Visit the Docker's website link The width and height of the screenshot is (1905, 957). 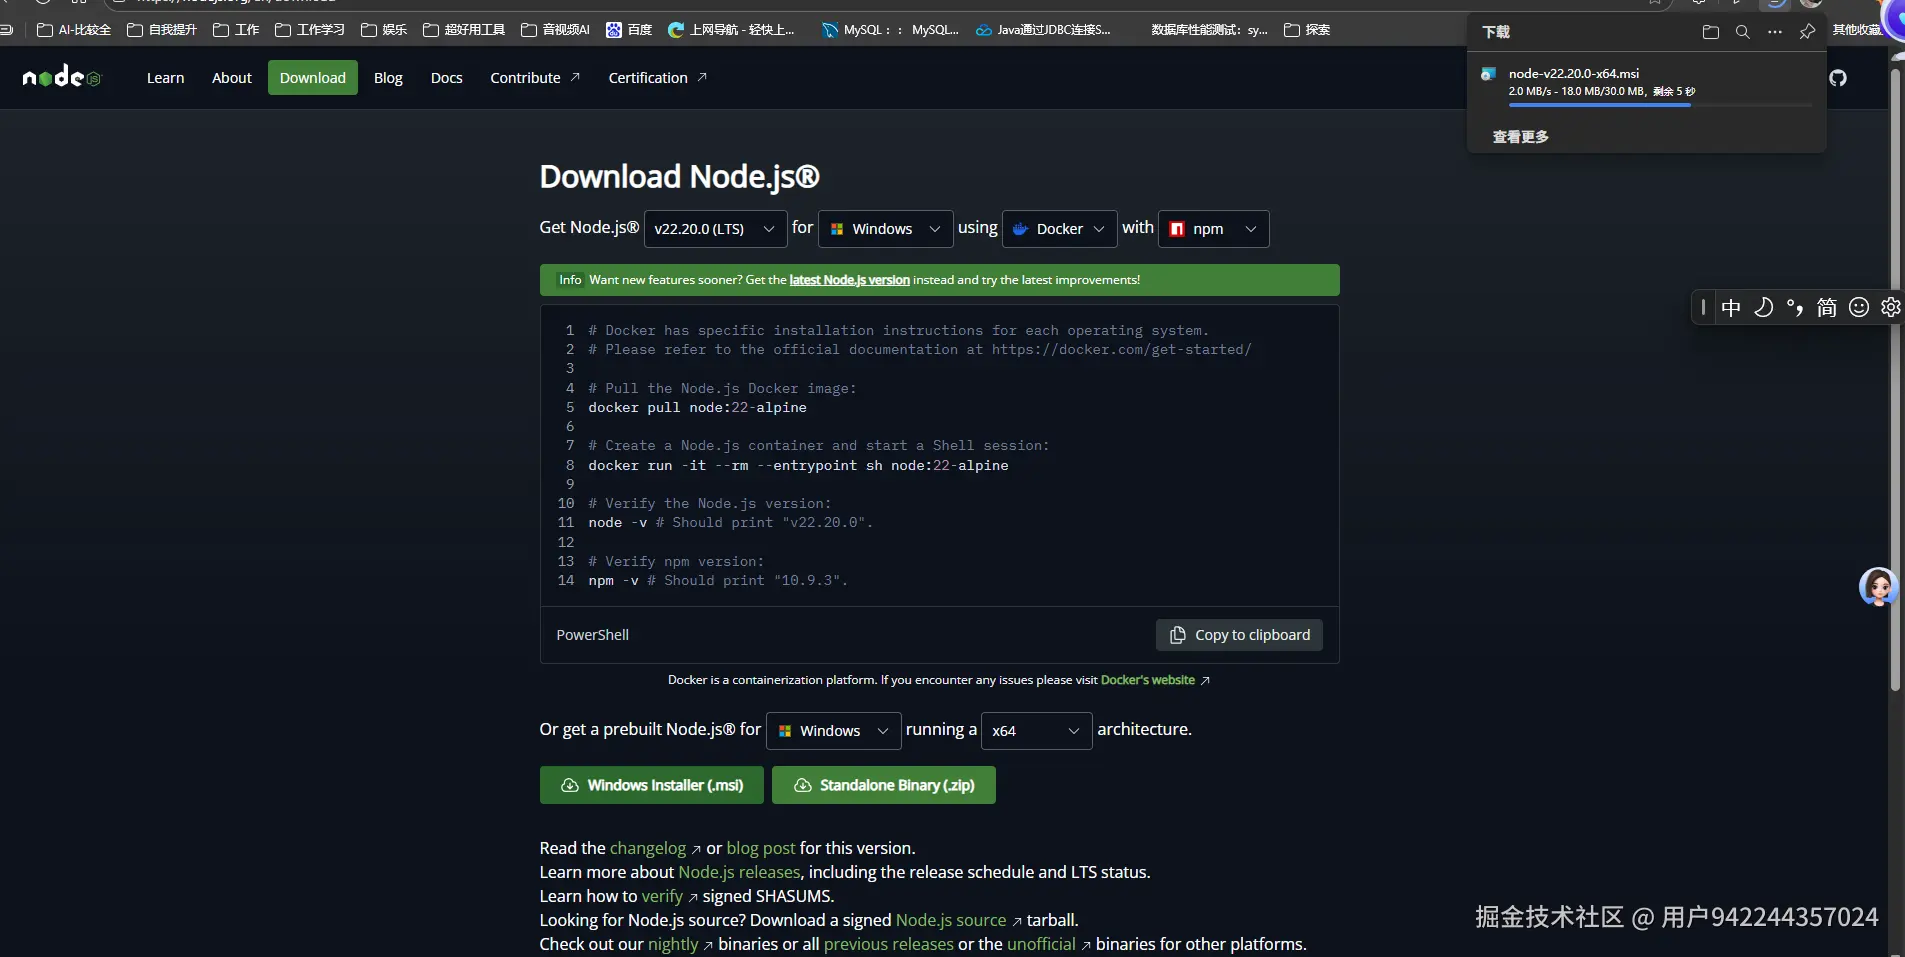coord(1148,680)
